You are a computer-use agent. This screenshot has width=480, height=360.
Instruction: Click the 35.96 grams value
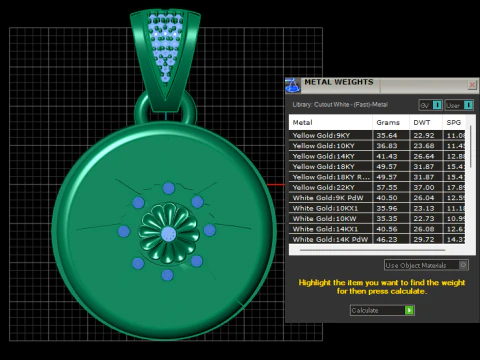387,208
